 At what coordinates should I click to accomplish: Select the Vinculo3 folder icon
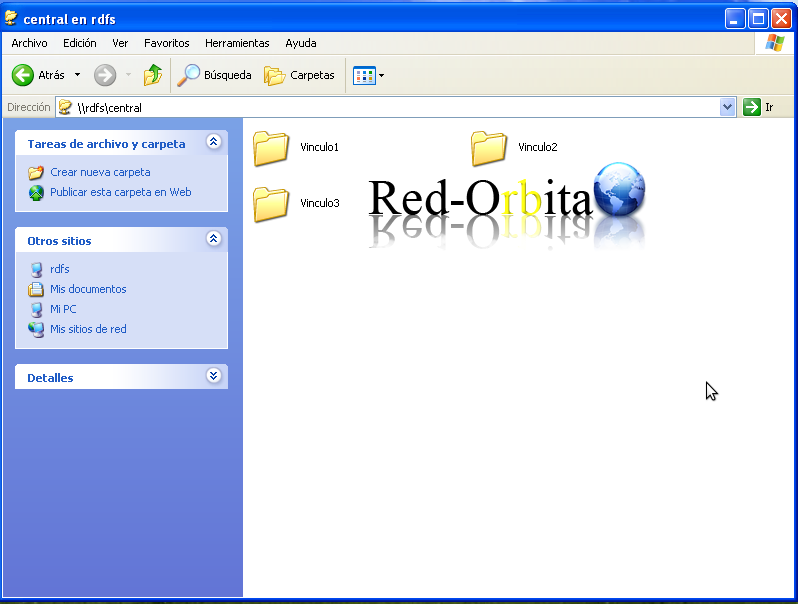tap(271, 204)
